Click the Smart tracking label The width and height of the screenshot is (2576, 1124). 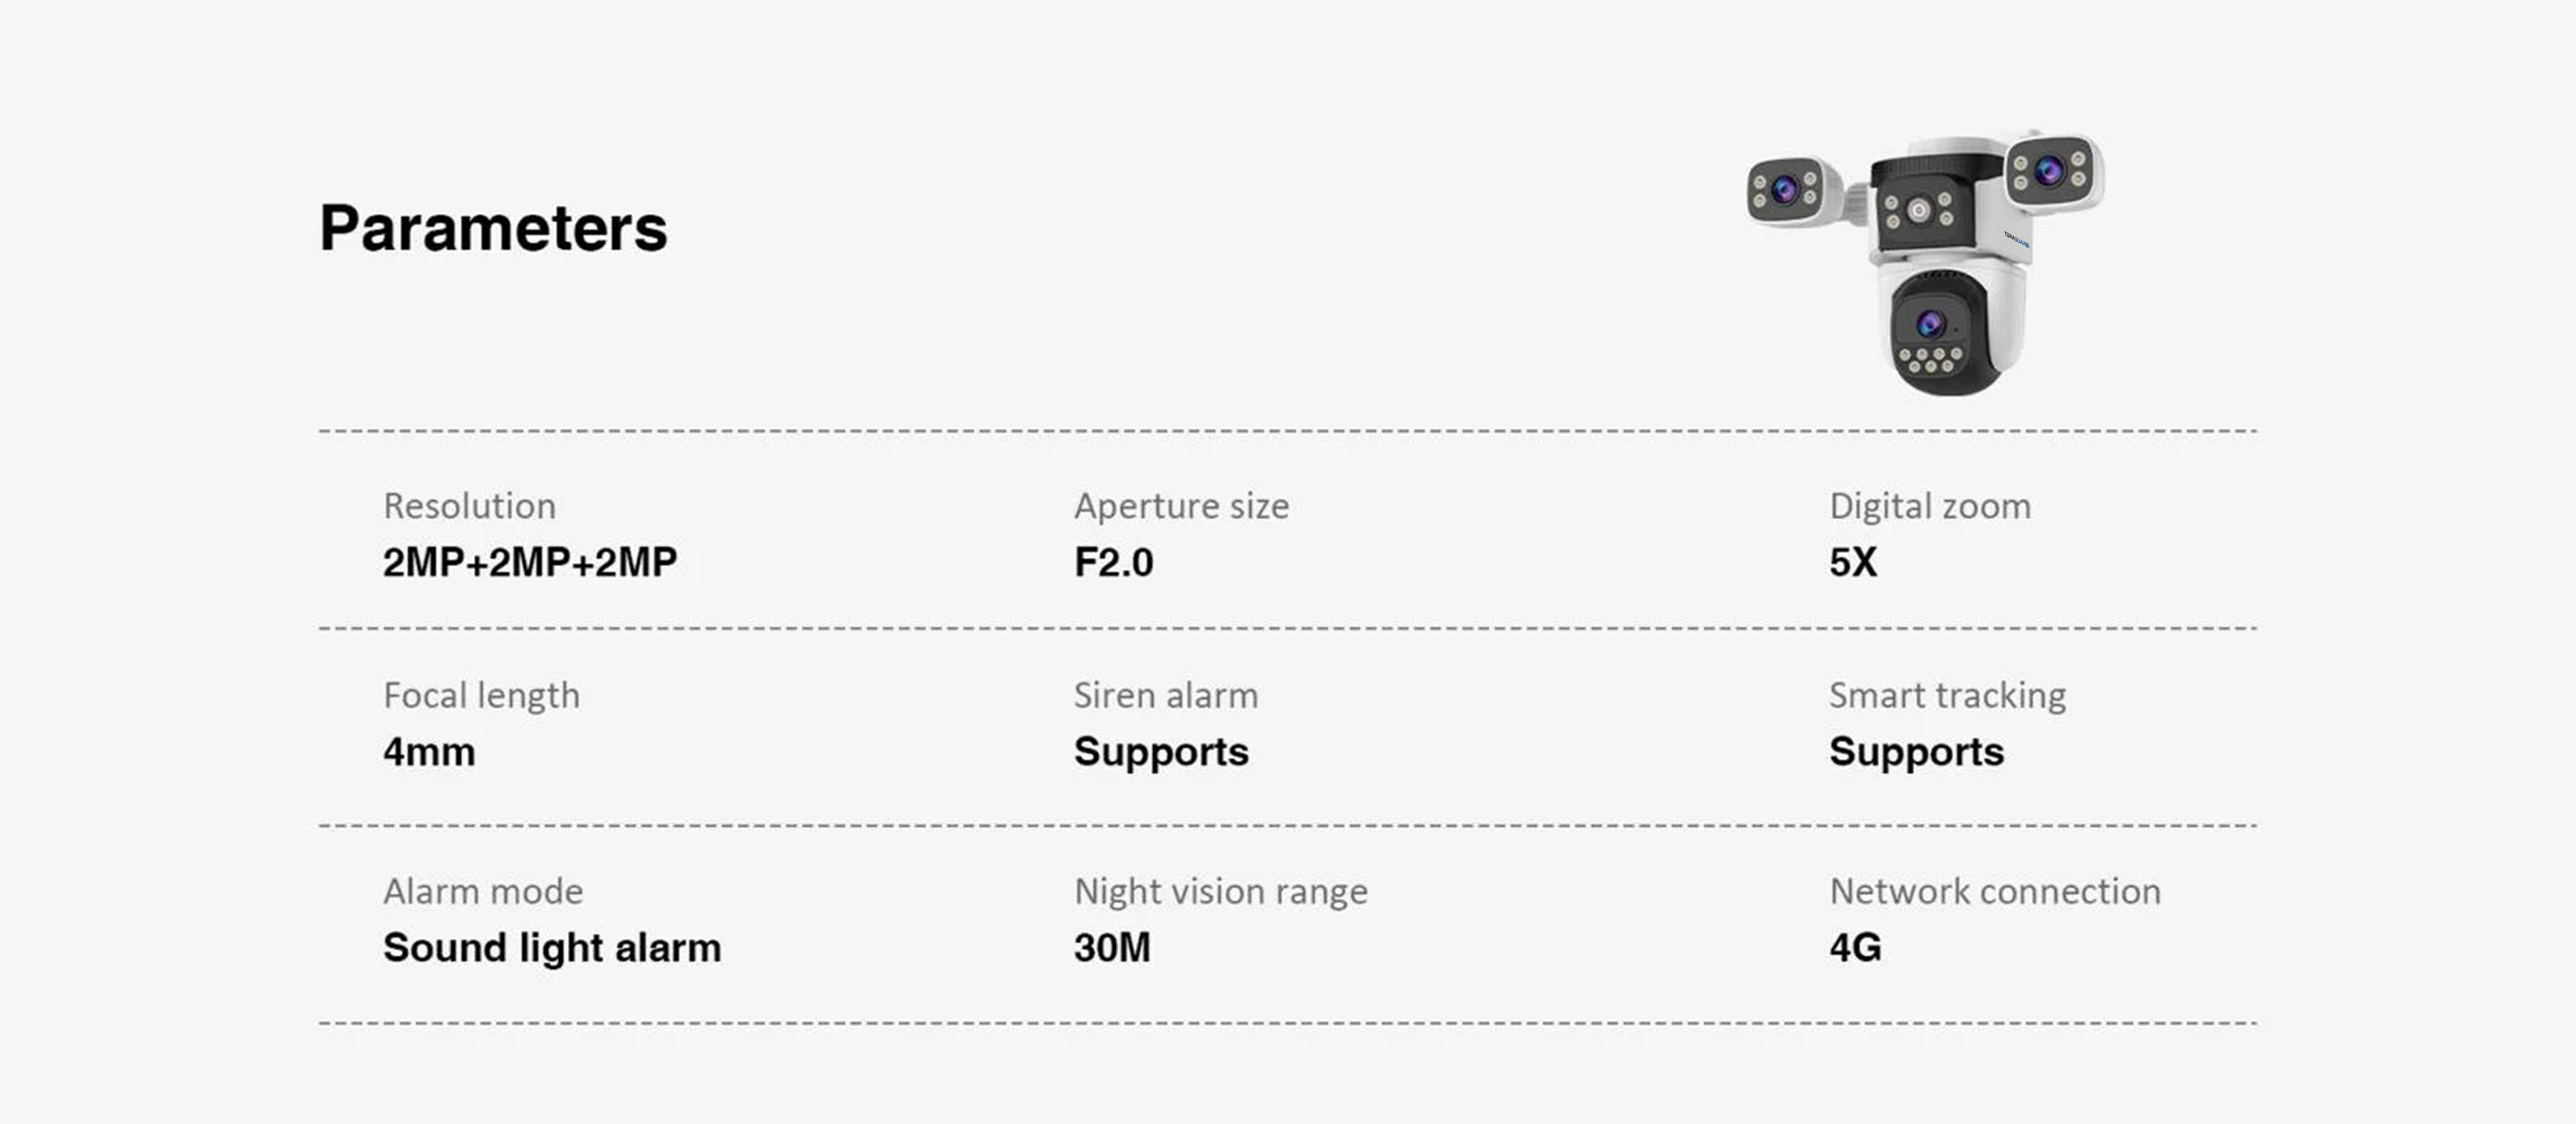tap(1946, 695)
